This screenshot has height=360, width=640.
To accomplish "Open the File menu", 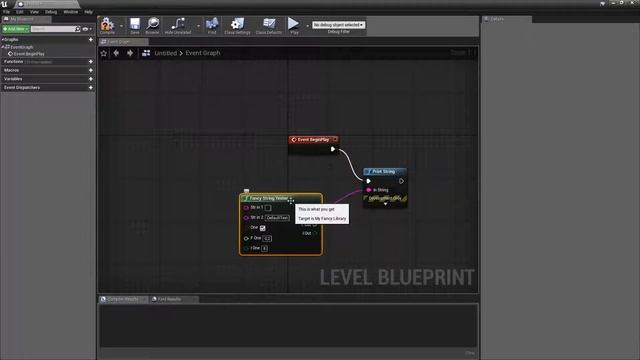I will pyautogui.click(x=7, y=12).
